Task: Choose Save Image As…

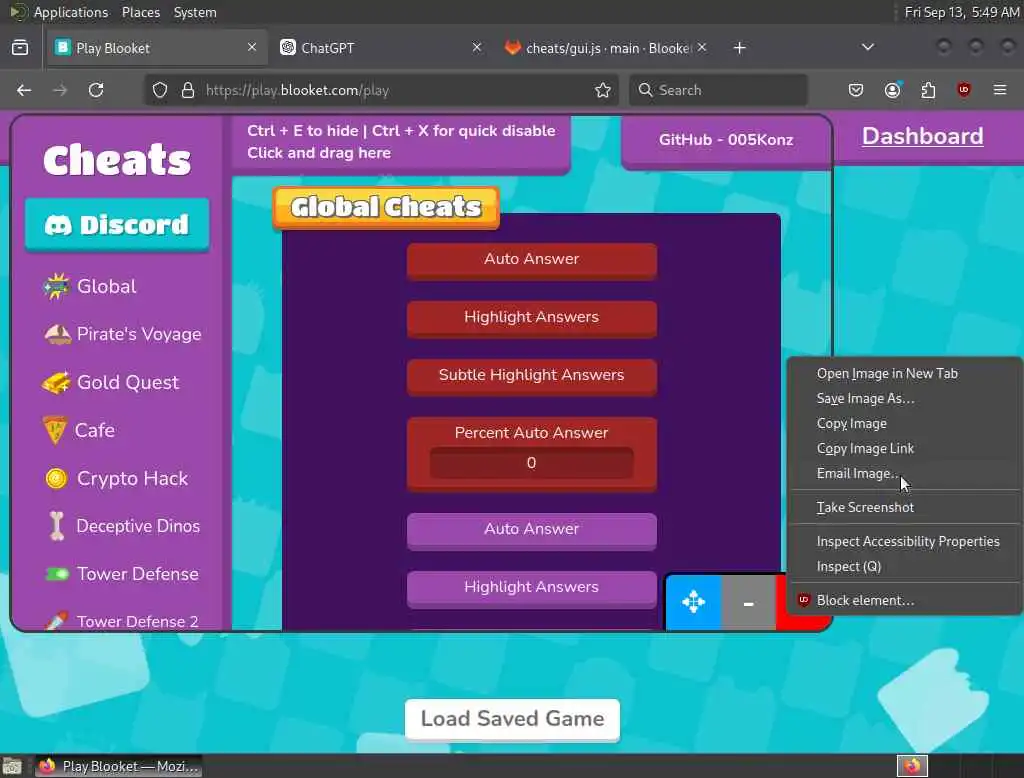Action: coord(904,398)
